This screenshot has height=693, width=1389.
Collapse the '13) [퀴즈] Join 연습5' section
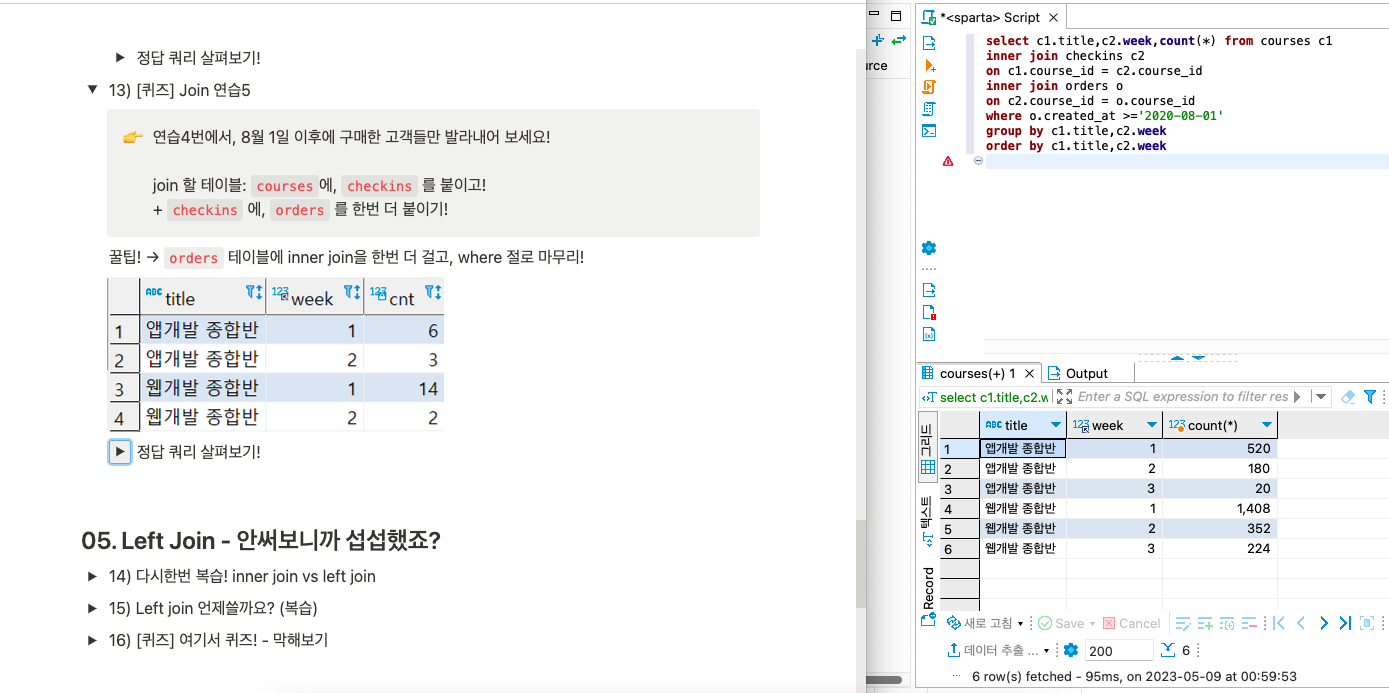tap(92, 90)
